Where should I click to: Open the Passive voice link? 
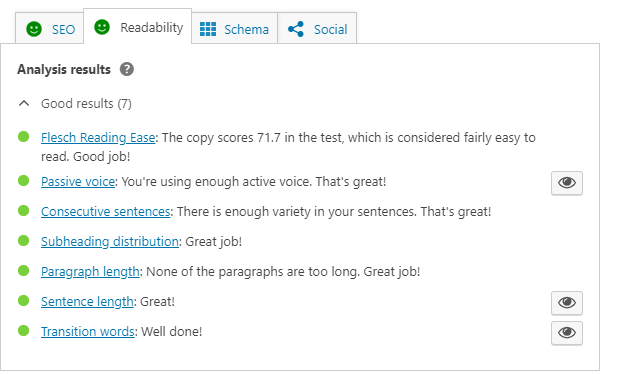coord(78,181)
